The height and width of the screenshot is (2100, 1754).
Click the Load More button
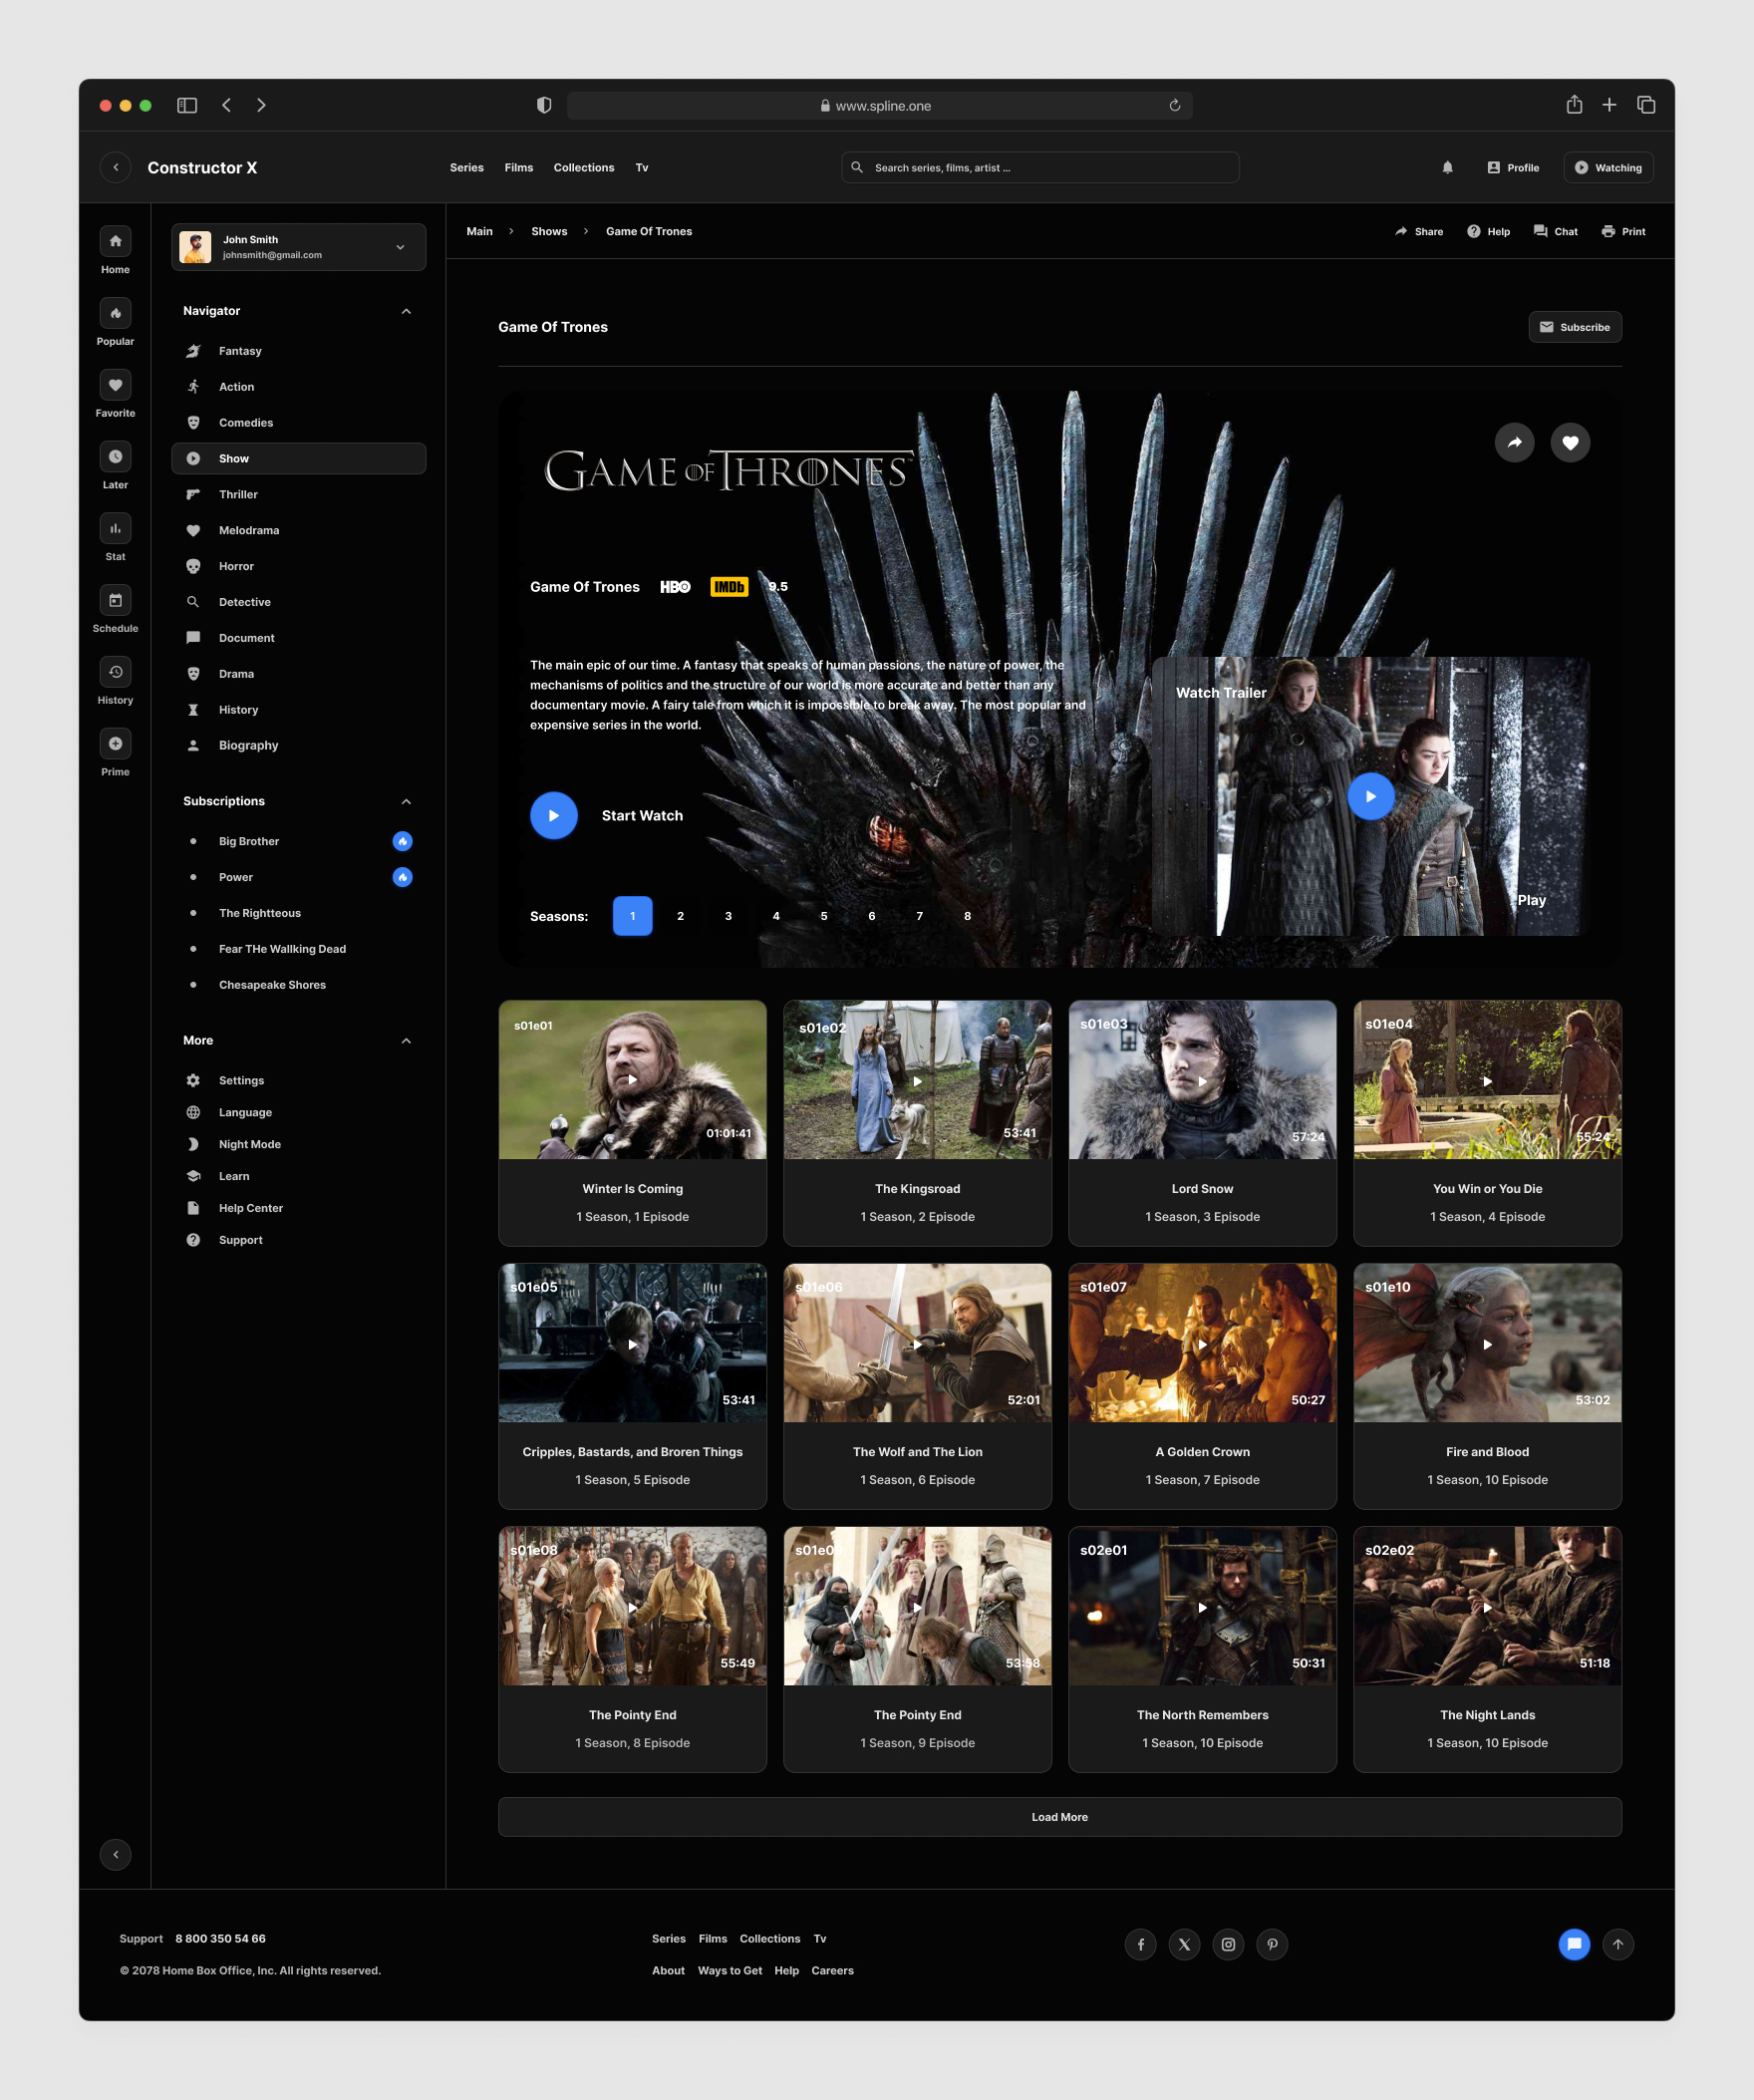pyautogui.click(x=1060, y=1817)
